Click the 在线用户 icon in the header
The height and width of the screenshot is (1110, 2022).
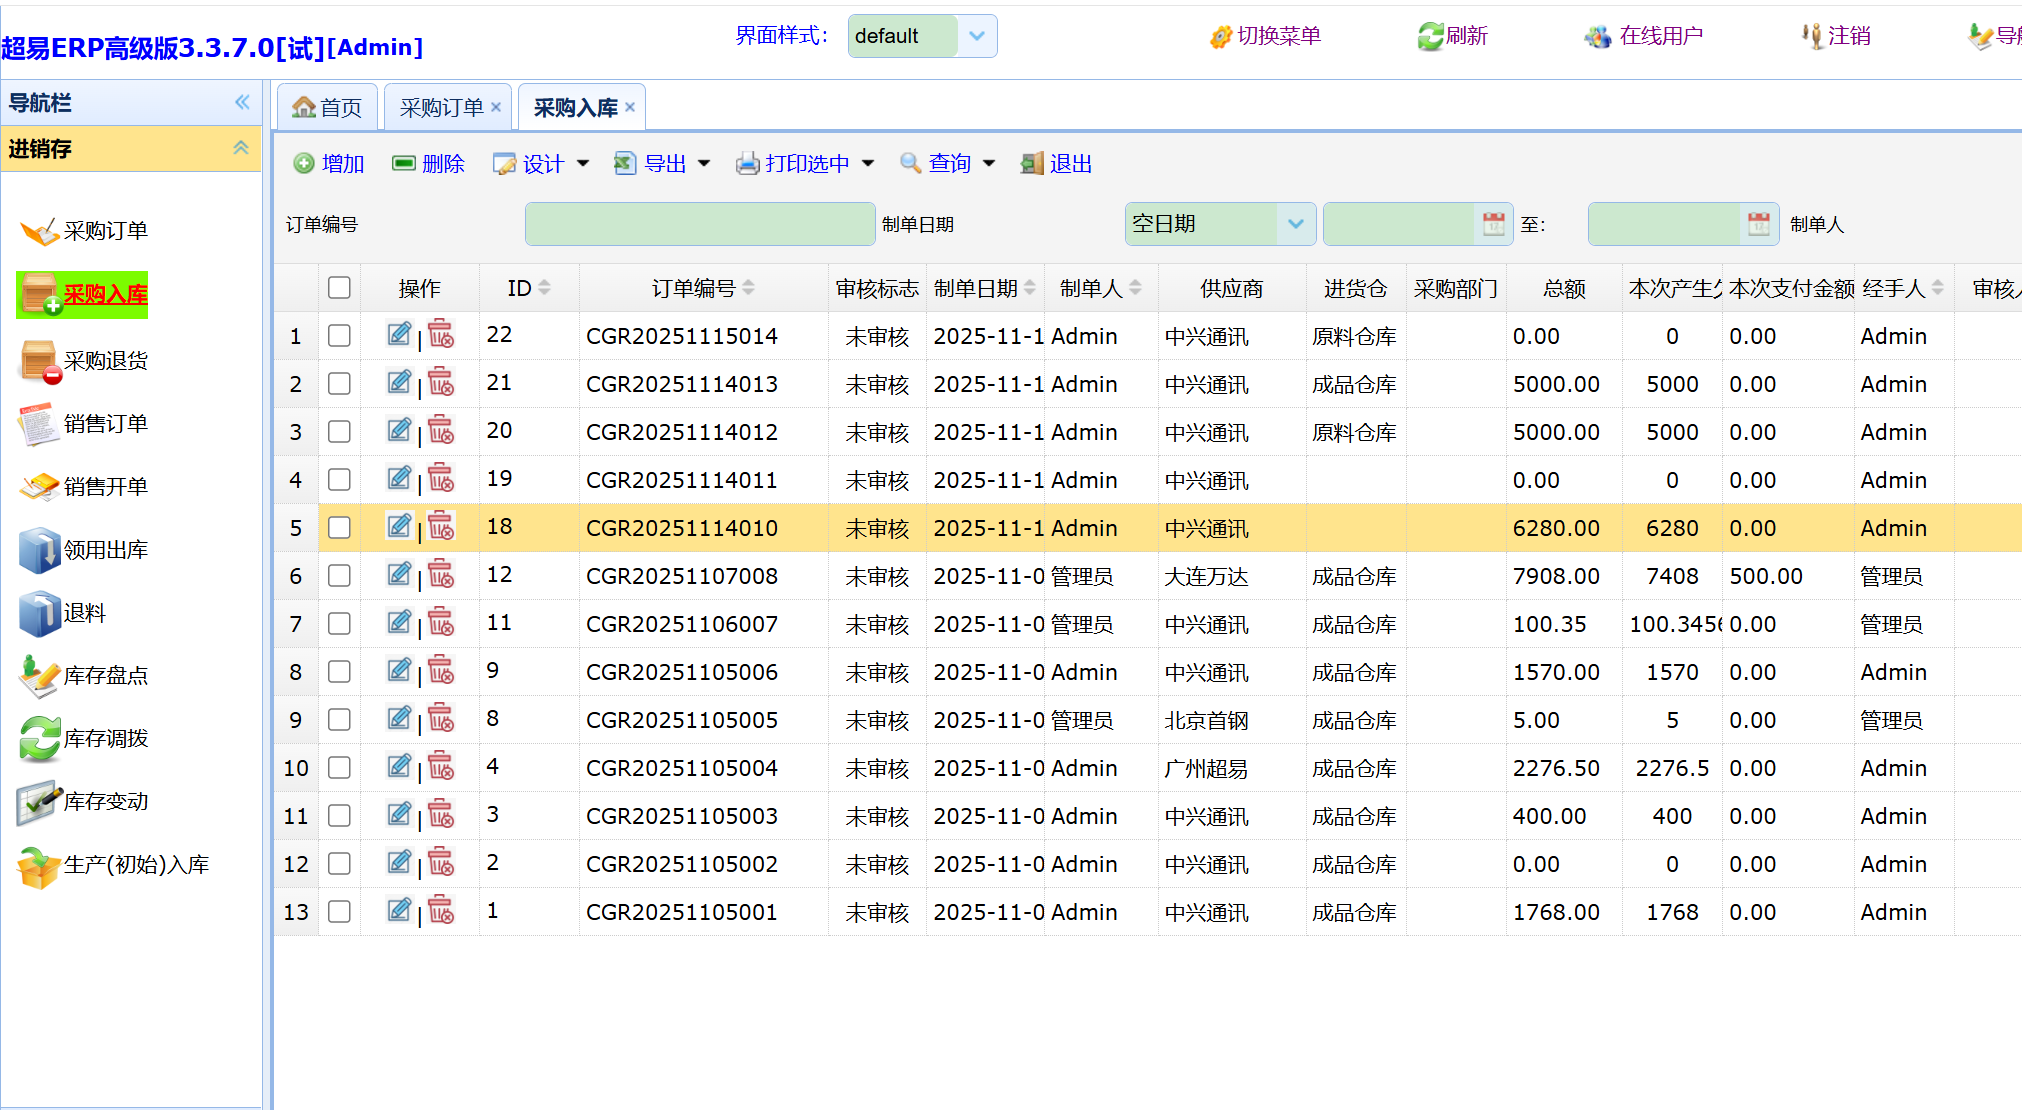coord(1597,37)
